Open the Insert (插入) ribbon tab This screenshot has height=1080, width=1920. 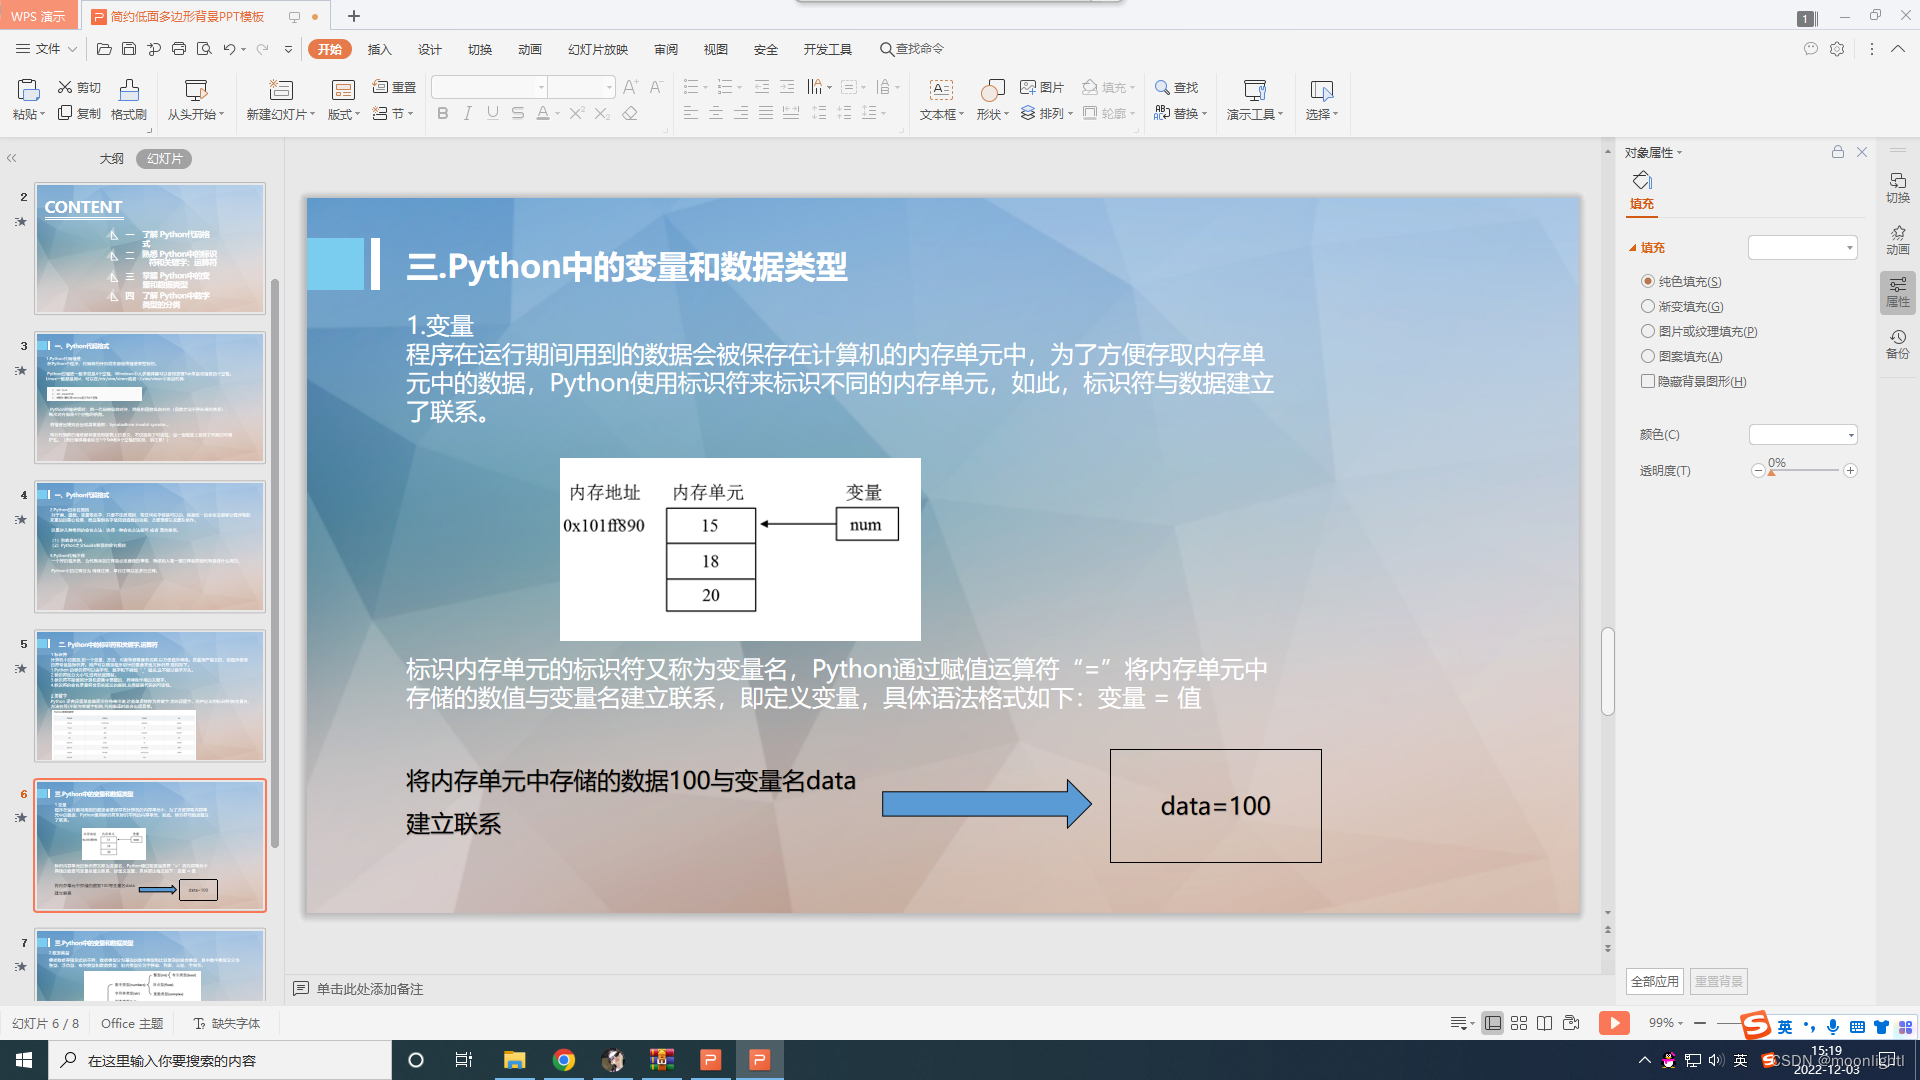[379, 49]
